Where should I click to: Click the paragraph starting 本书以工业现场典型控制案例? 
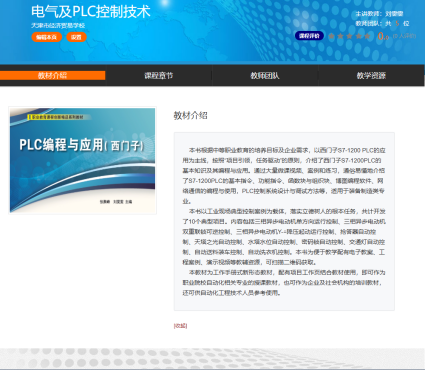tap(284, 237)
